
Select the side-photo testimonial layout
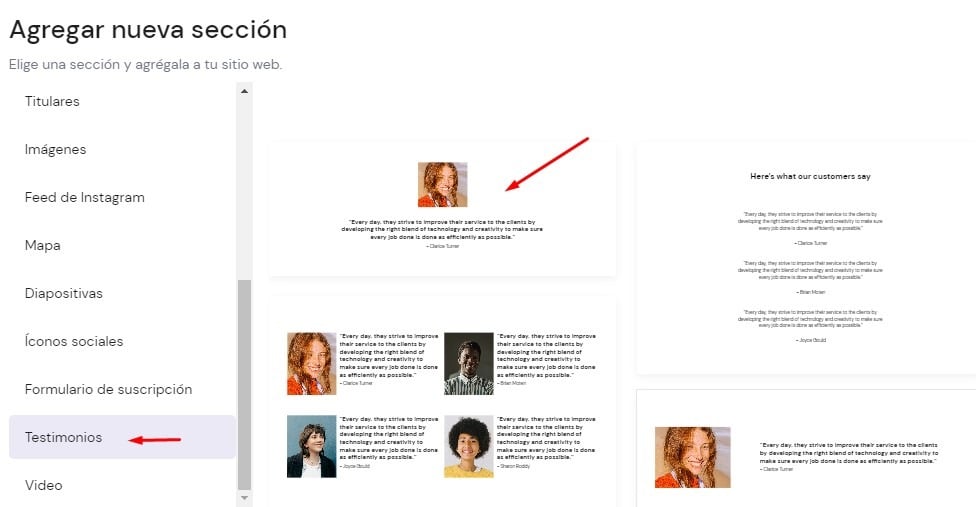806,450
